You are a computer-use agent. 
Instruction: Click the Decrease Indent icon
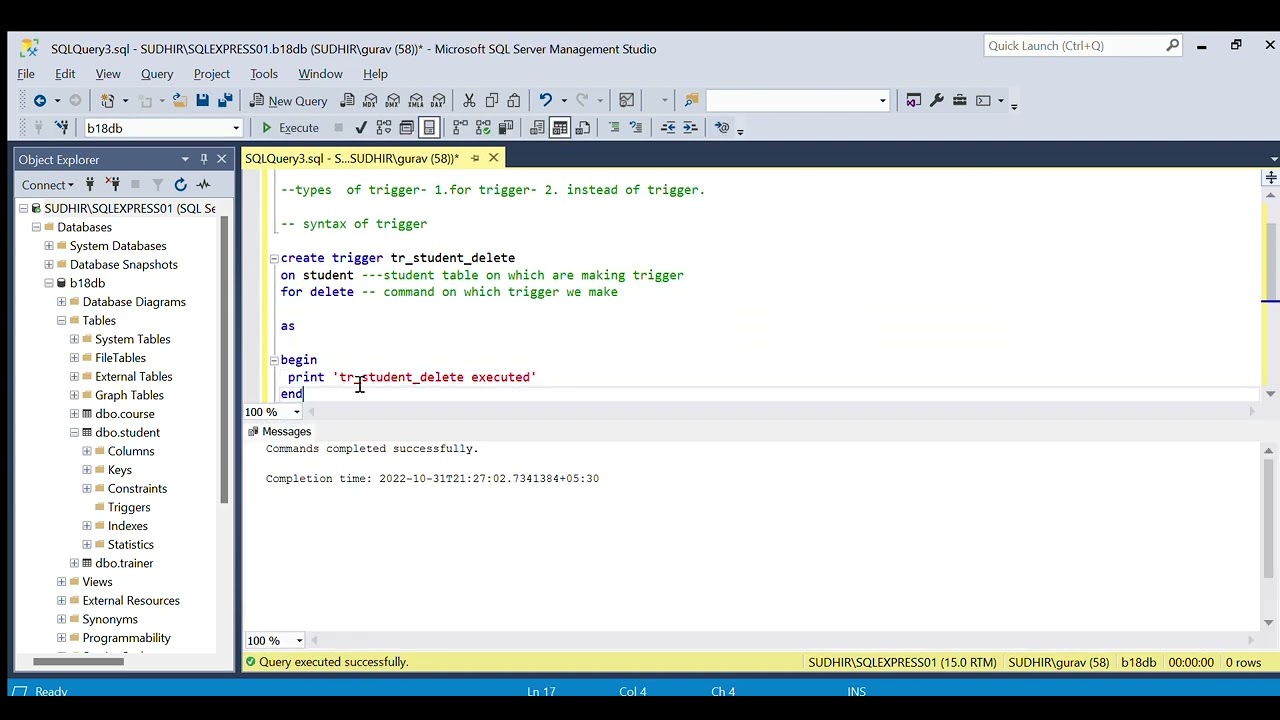point(668,128)
